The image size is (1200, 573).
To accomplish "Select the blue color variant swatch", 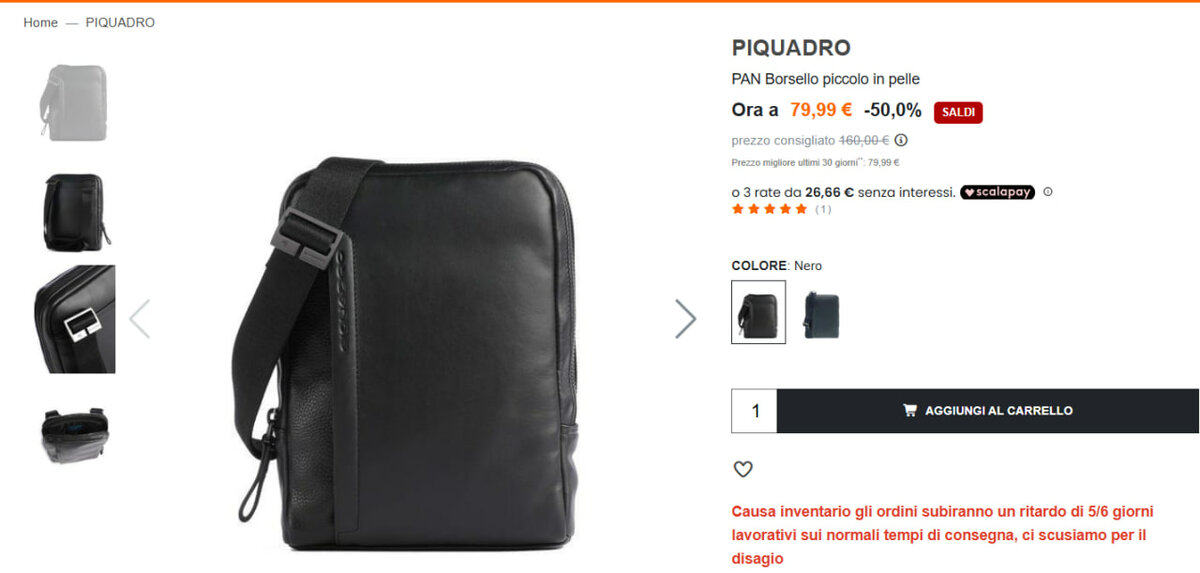I will [821, 314].
